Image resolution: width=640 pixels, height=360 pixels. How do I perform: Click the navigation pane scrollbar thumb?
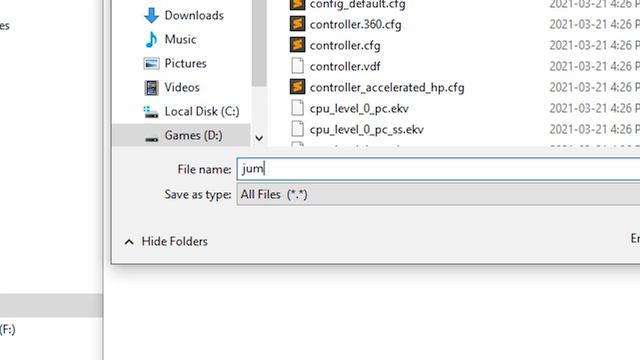click(x=259, y=43)
